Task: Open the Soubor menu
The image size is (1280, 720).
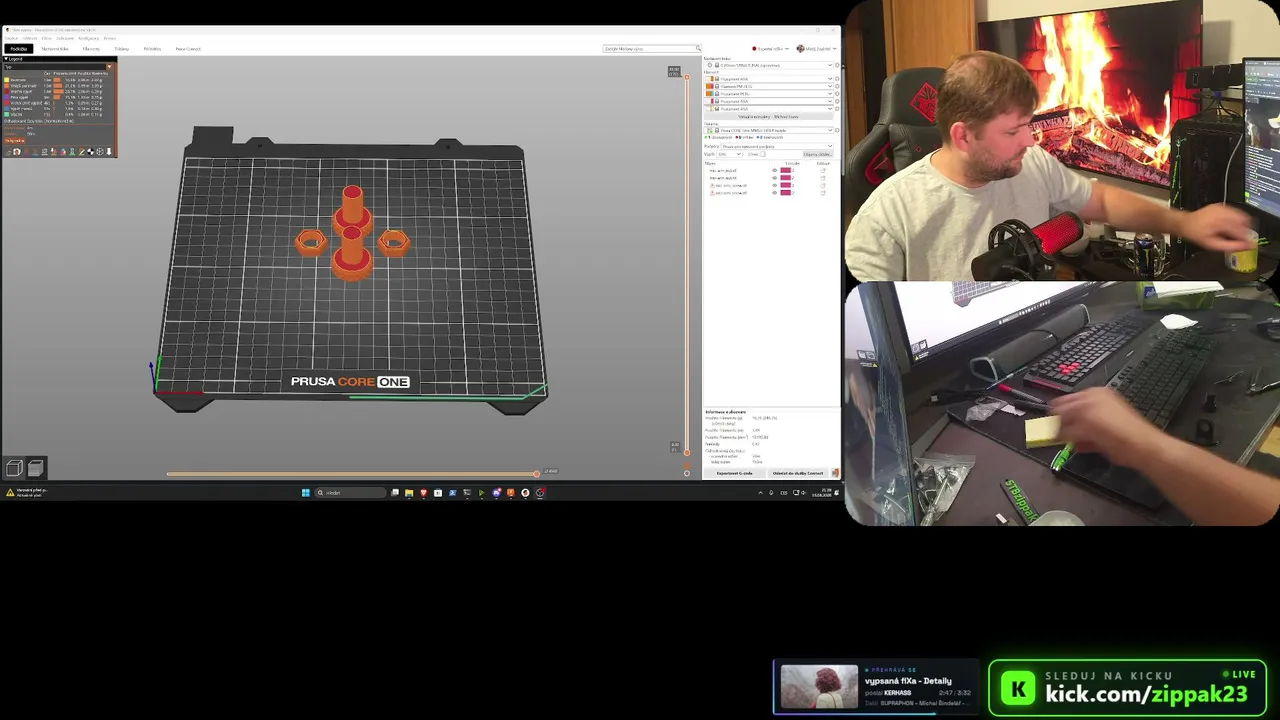Action: [11, 39]
